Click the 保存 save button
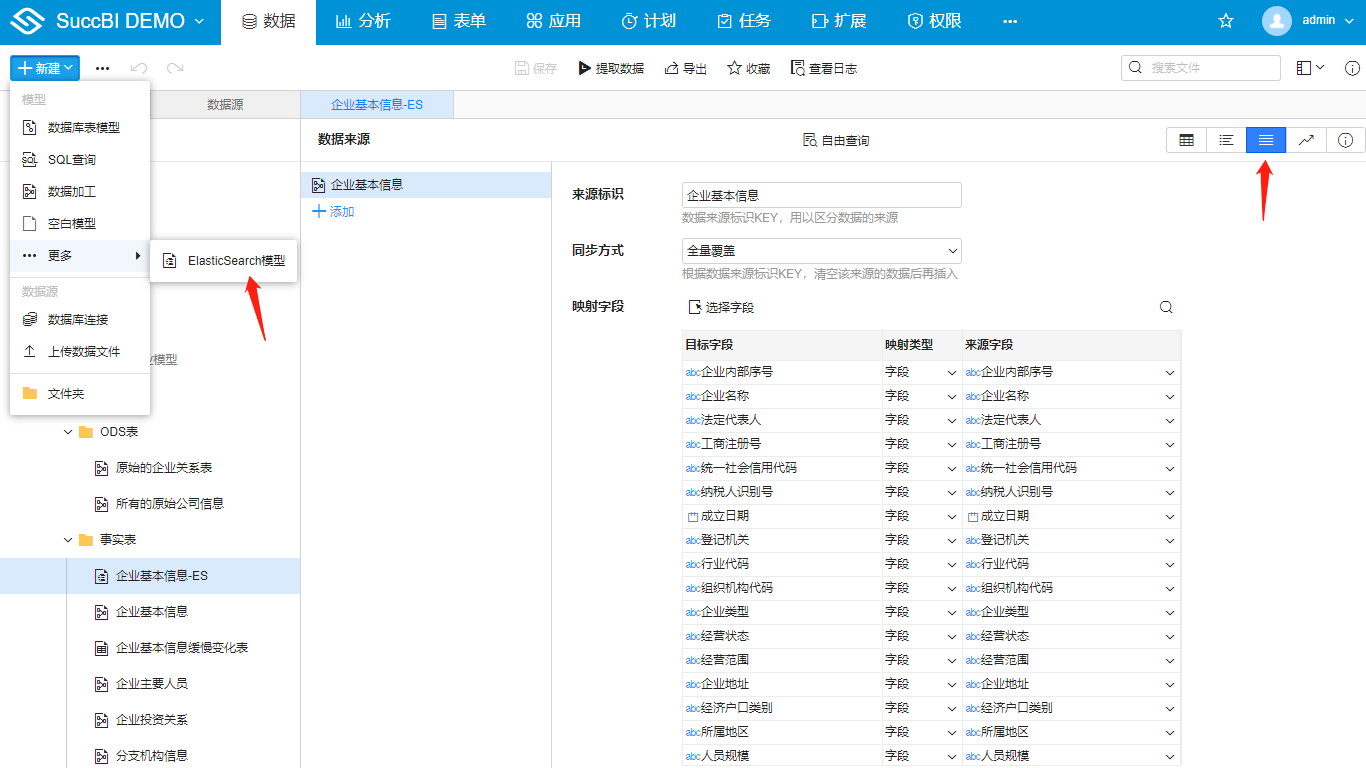 pos(535,68)
